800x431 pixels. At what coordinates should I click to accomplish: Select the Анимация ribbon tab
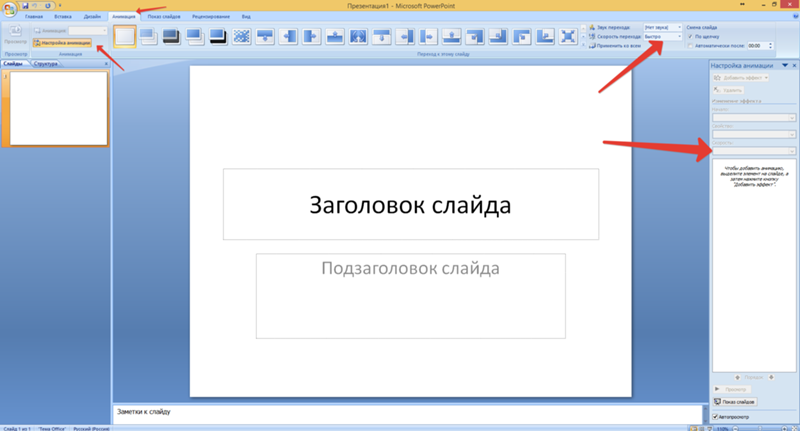pyautogui.click(x=124, y=16)
